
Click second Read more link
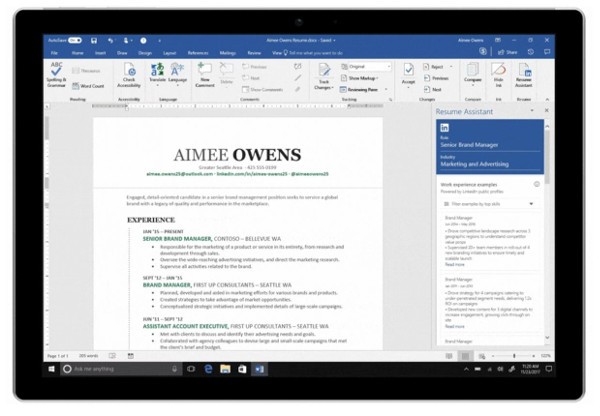point(455,326)
